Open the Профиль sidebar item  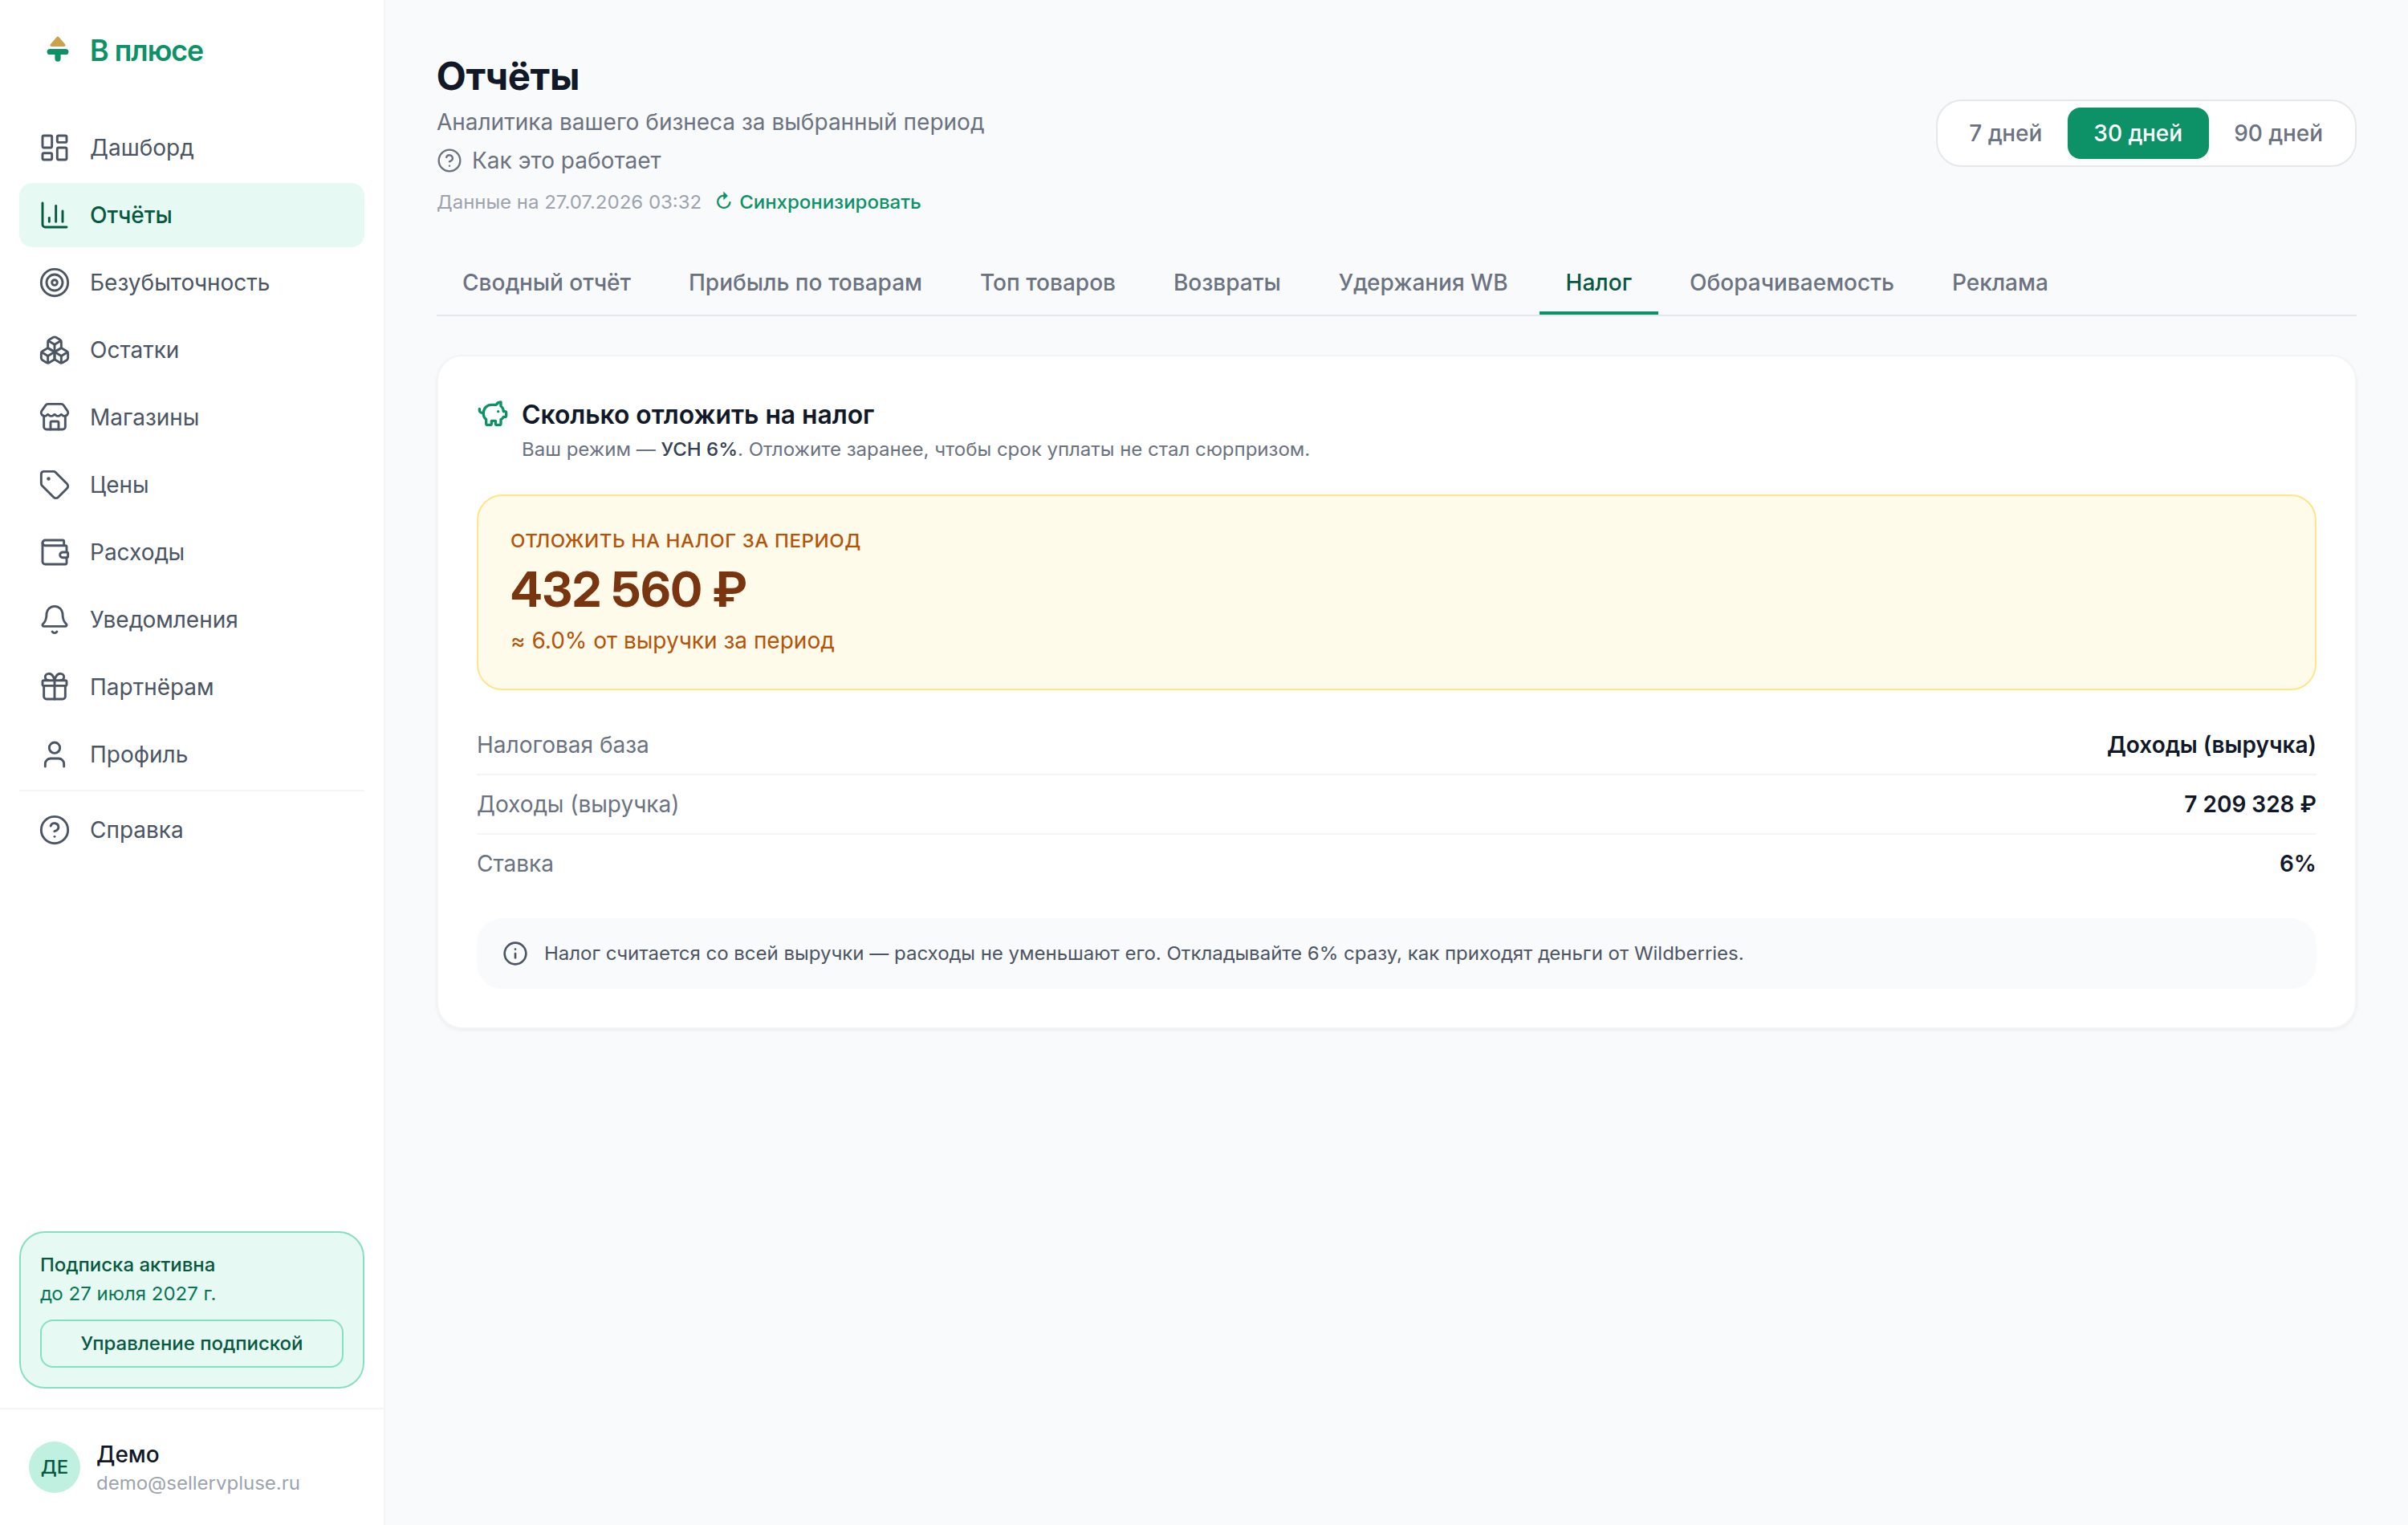click(x=191, y=755)
